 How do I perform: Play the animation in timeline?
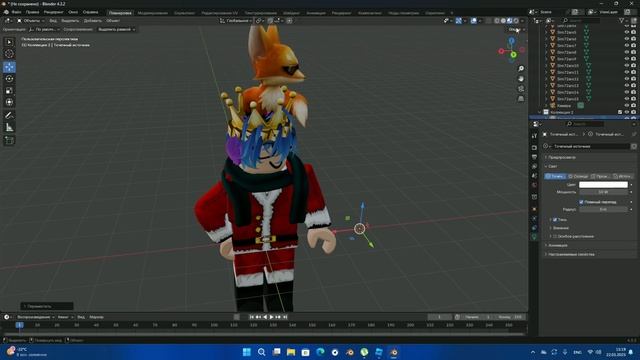271,317
